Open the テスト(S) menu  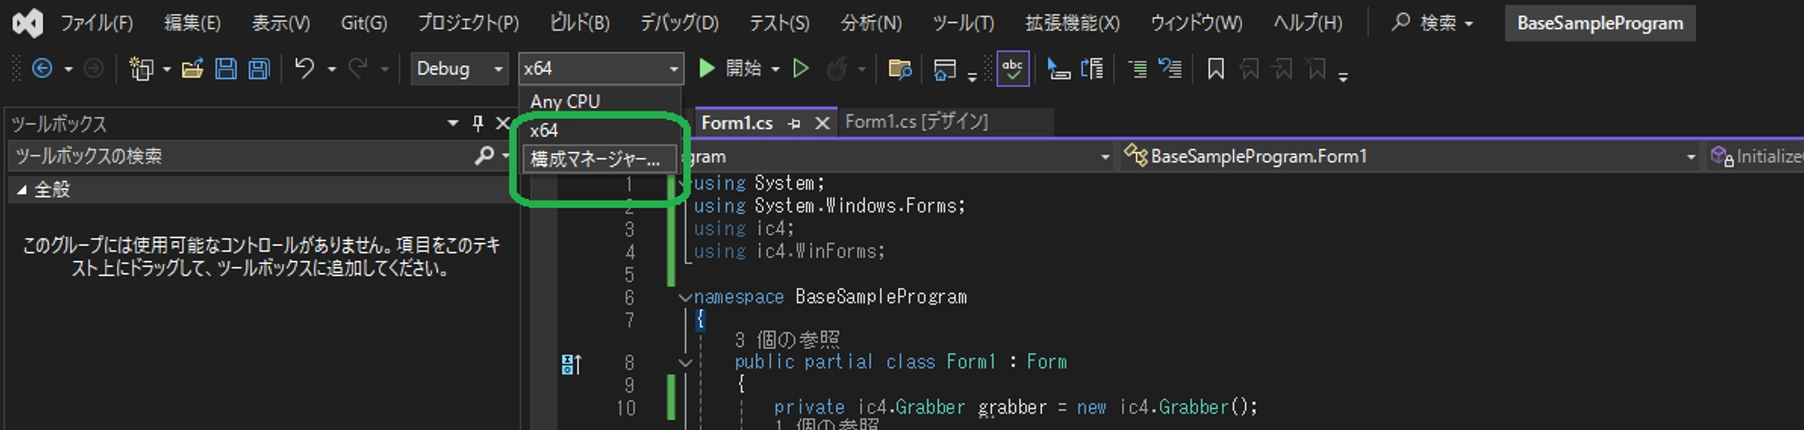click(779, 22)
